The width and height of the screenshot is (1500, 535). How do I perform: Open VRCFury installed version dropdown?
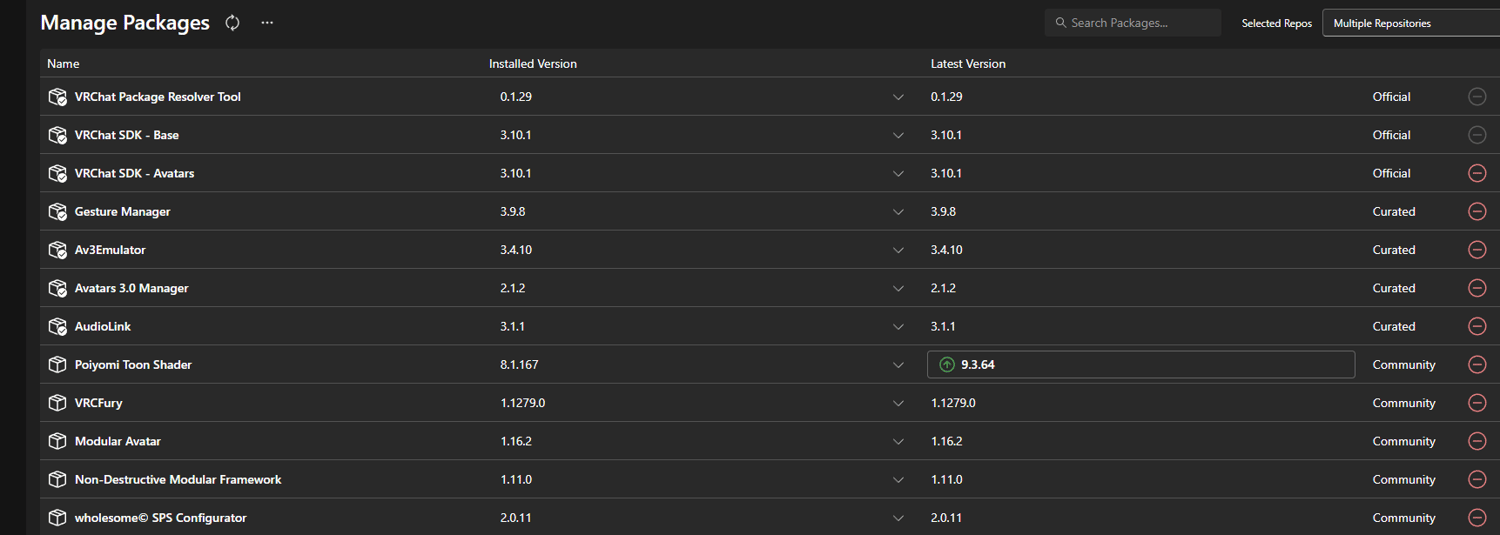[x=898, y=403]
